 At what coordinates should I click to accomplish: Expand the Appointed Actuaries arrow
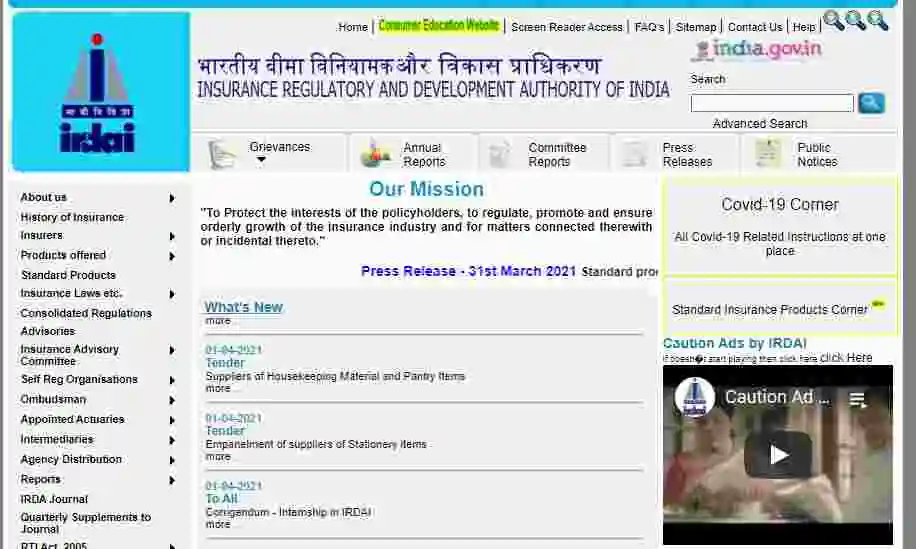(172, 421)
